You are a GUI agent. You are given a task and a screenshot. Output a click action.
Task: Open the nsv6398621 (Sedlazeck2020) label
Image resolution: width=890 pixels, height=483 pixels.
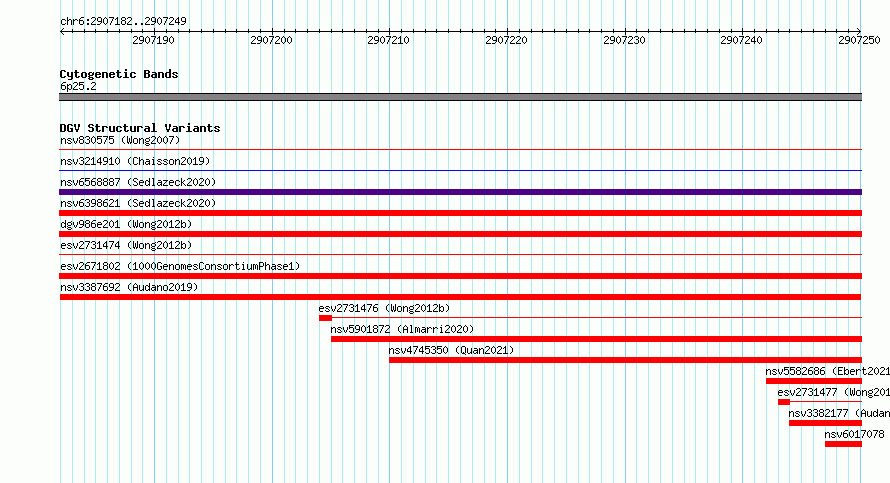[138, 203]
